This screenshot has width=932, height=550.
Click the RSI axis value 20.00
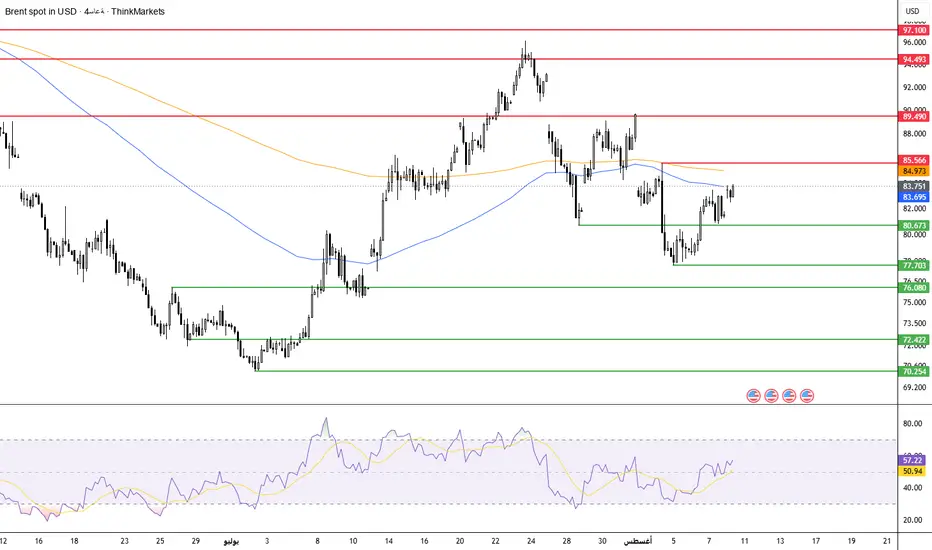pos(912,520)
